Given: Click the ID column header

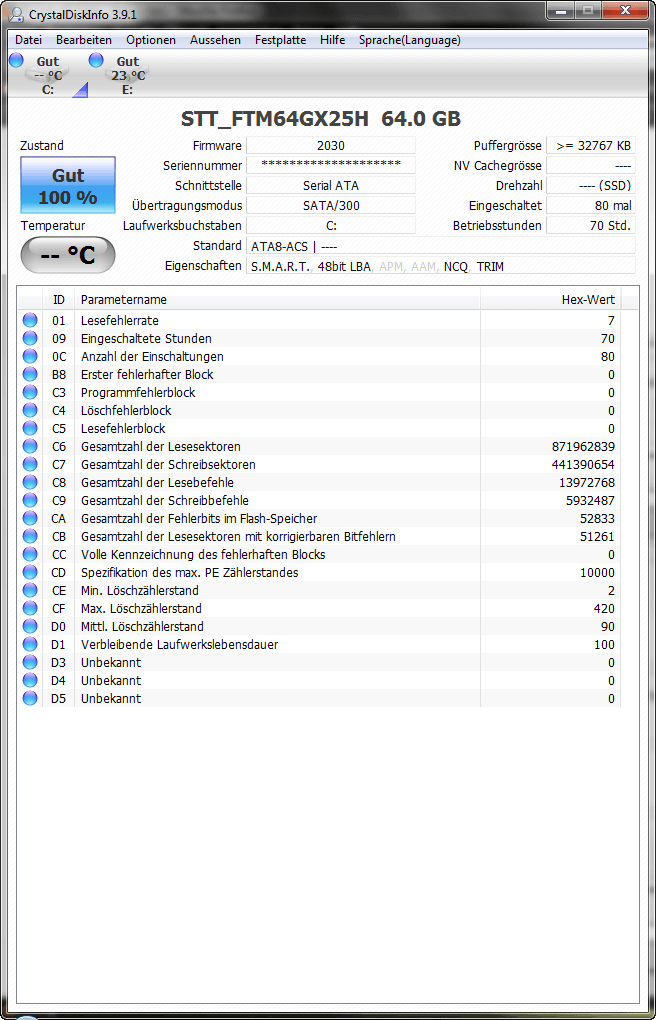Looking at the screenshot, I should [59, 300].
